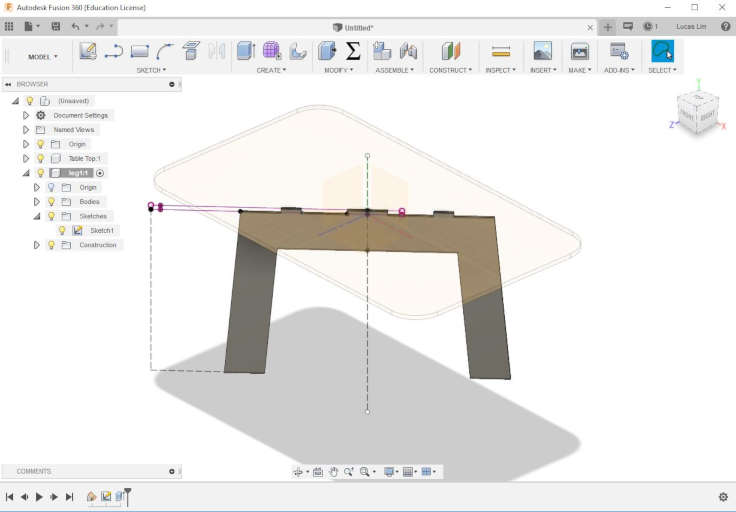
Task: Choose the Extrude tool in Create group
Action: [x=245, y=51]
